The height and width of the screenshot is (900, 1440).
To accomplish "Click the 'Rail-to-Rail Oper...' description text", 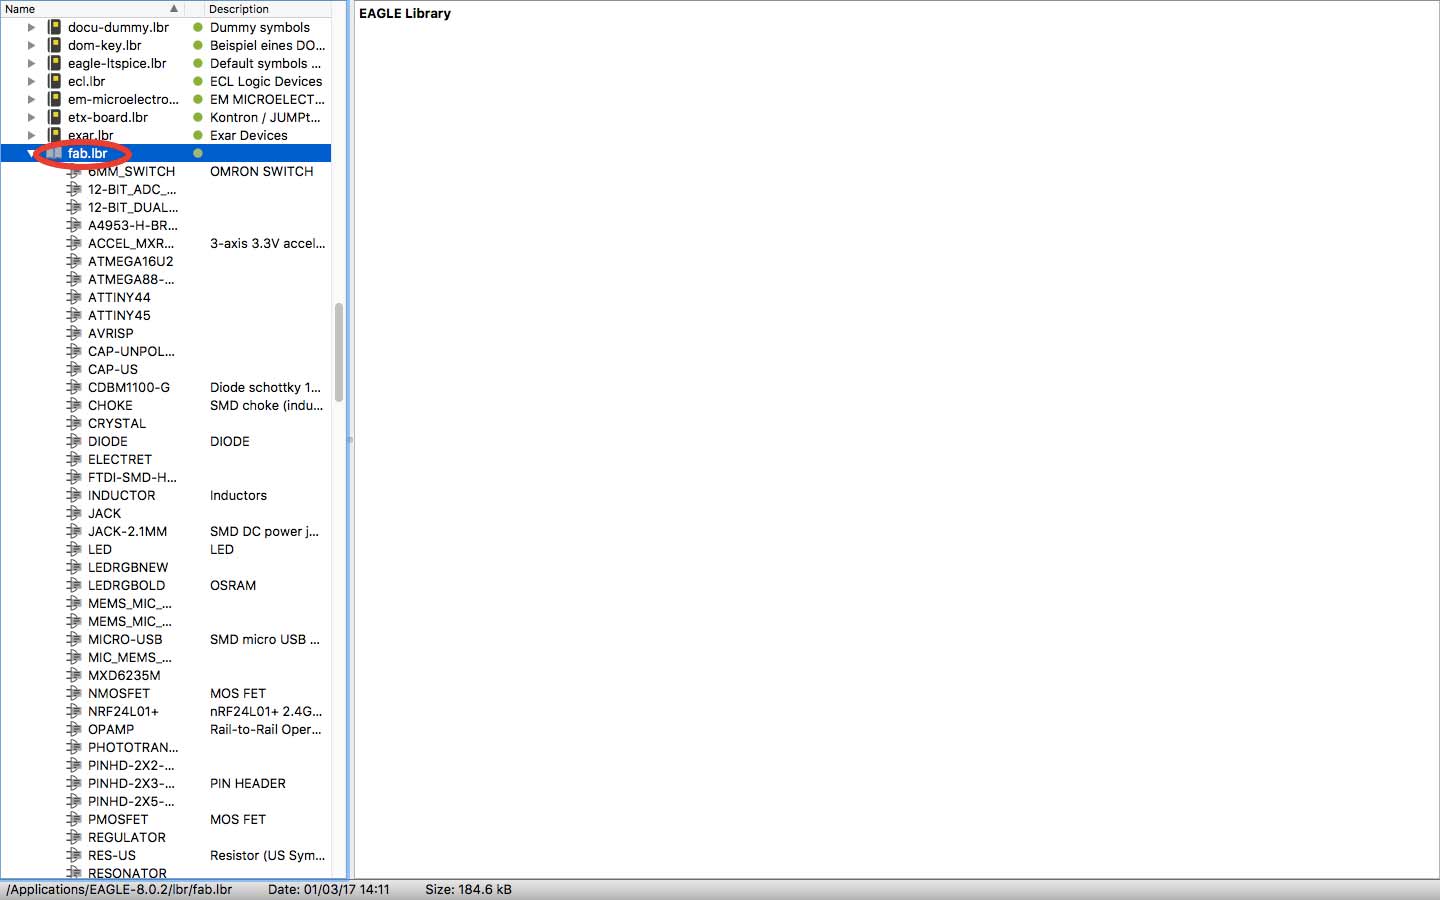I will coord(266,730).
